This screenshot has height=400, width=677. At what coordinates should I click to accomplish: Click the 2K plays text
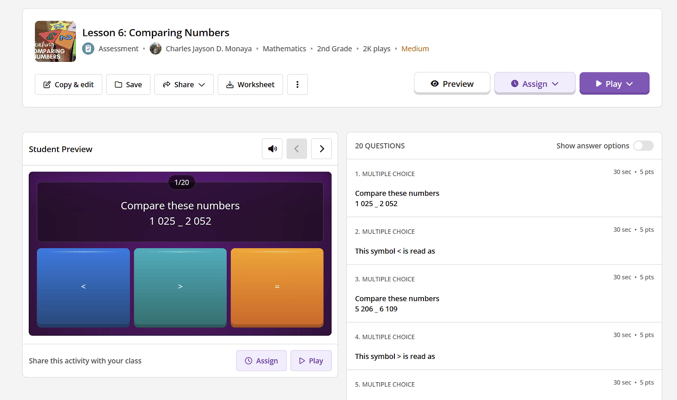[x=376, y=49]
